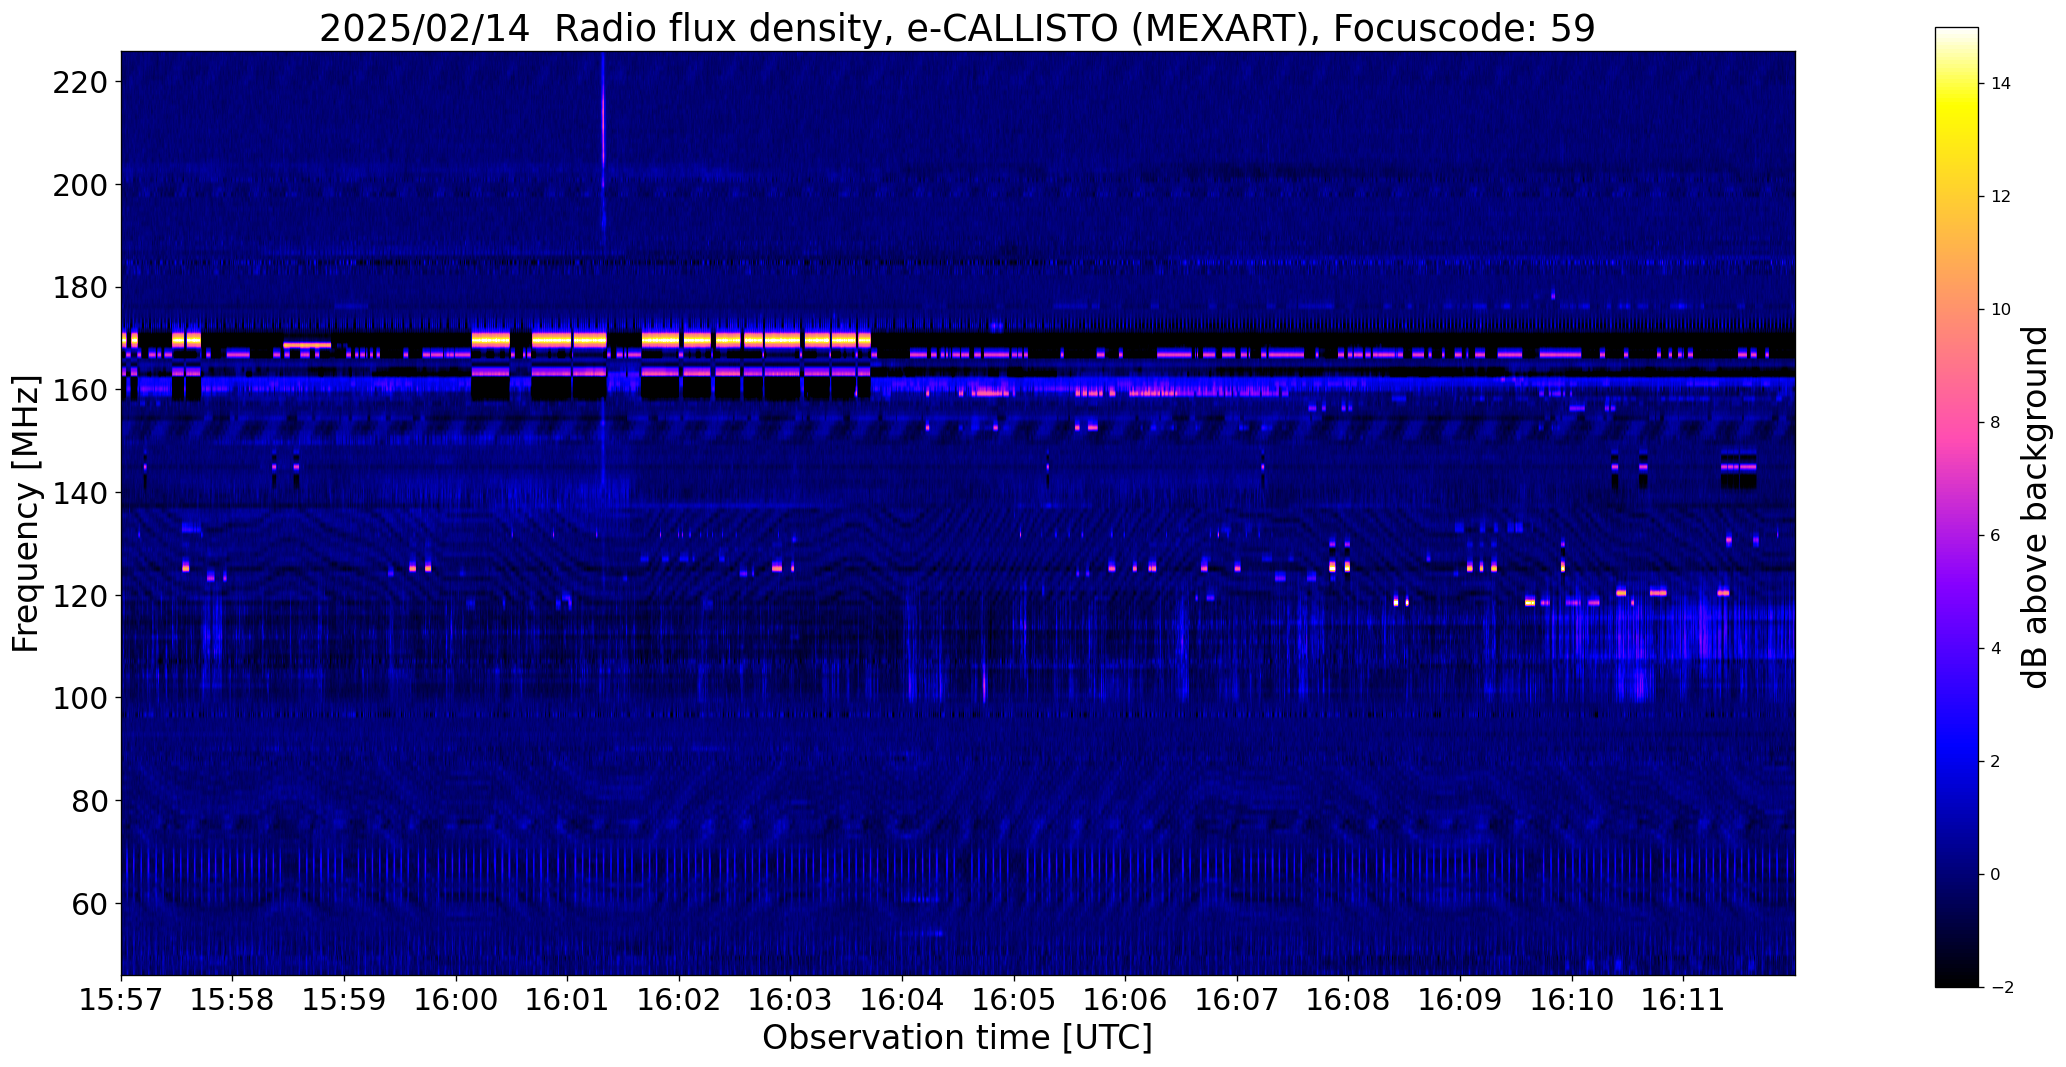
Task: Click the colorbar tick label 8
Action: coord(1995,423)
